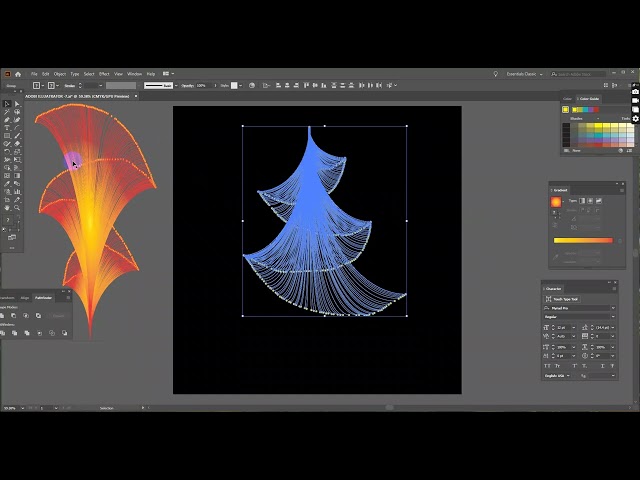Select the Zoom tool

coord(17,208)
